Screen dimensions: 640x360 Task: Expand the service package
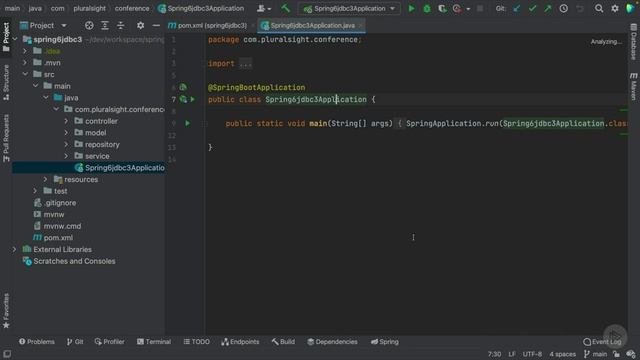[66, 156]
